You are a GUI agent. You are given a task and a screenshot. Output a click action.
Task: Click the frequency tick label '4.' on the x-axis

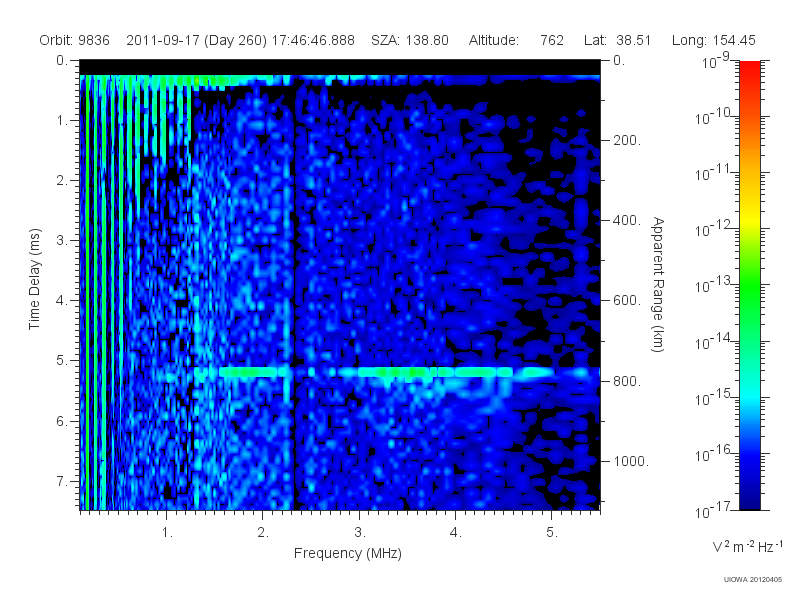tap(456, 533)
